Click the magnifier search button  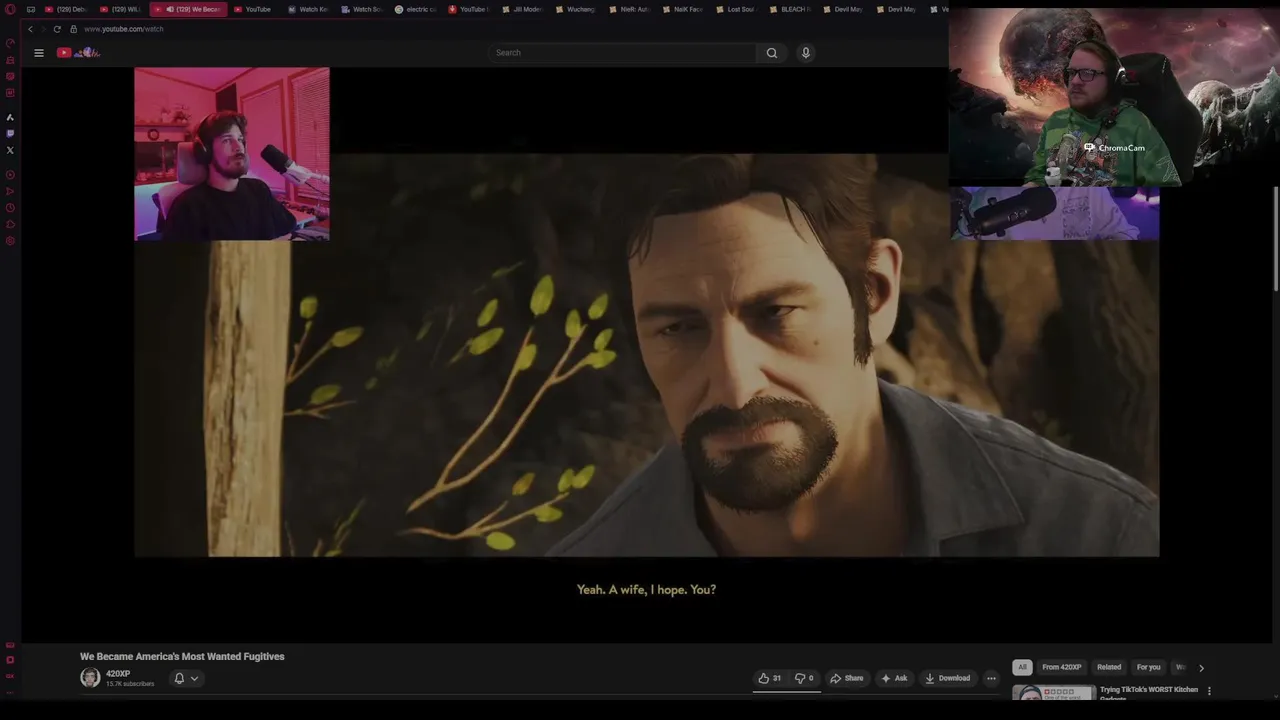[x=771, y=53]
